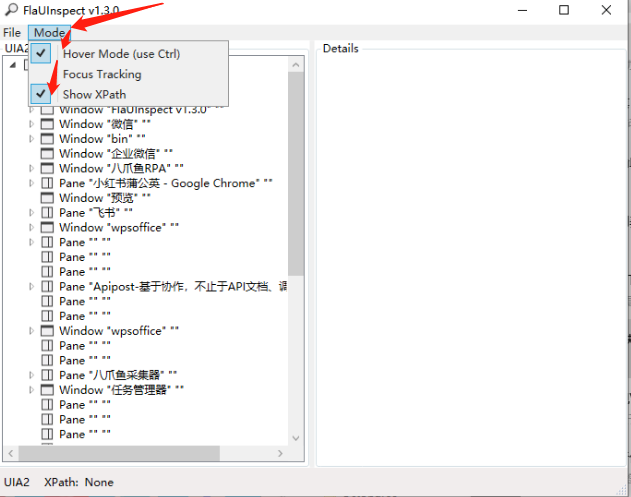Click the FlaUInspect magnifier title bar icon
This screenshot has width=631, height=497.
tap(11, 10)
